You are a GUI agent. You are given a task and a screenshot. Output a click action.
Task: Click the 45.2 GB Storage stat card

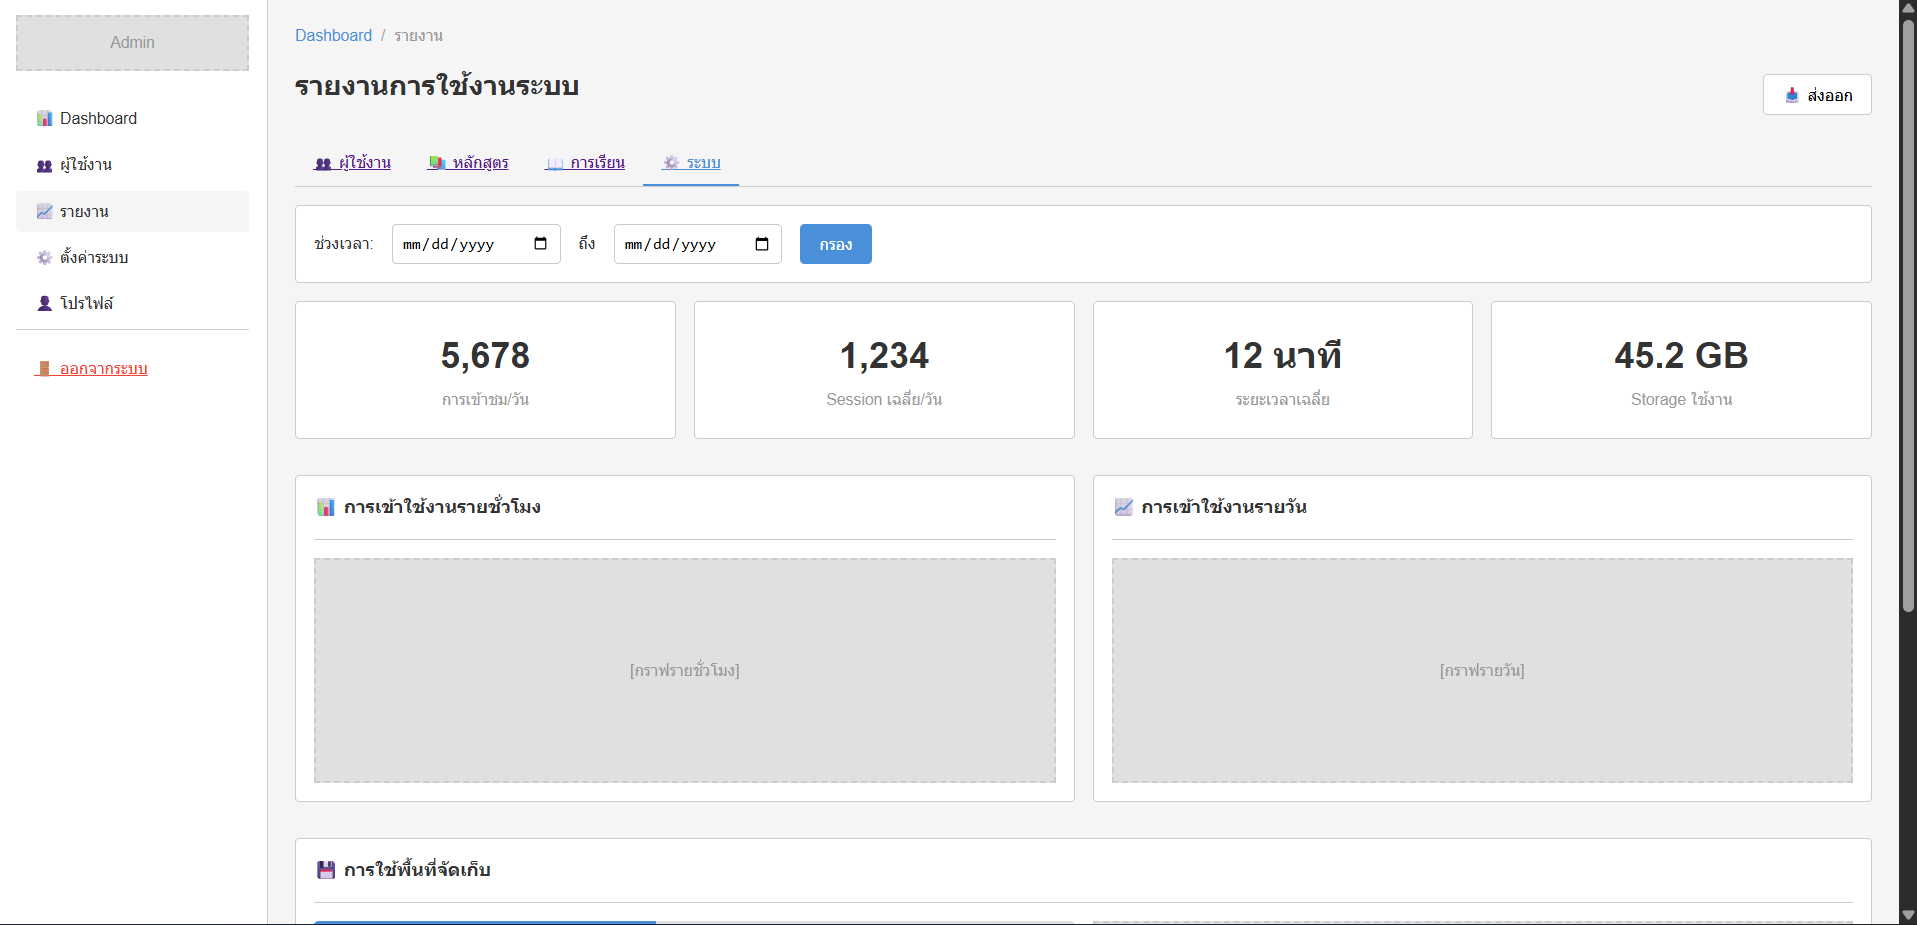(1680, 370)
